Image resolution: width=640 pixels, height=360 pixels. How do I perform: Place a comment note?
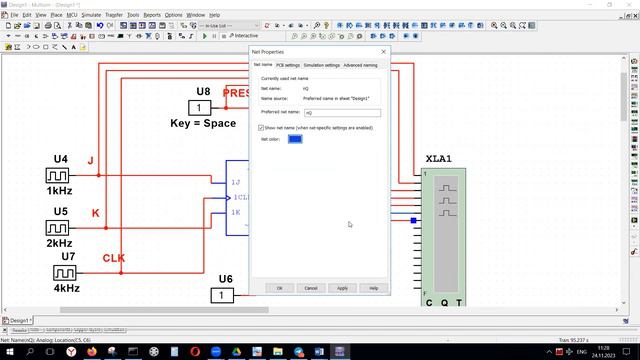(83, 47)
